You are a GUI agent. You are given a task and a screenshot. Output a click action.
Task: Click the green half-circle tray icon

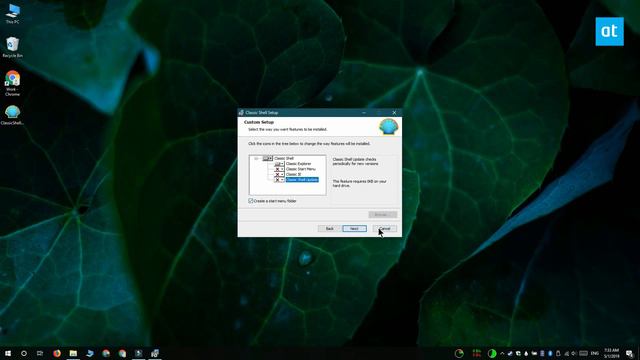[492, 353]
